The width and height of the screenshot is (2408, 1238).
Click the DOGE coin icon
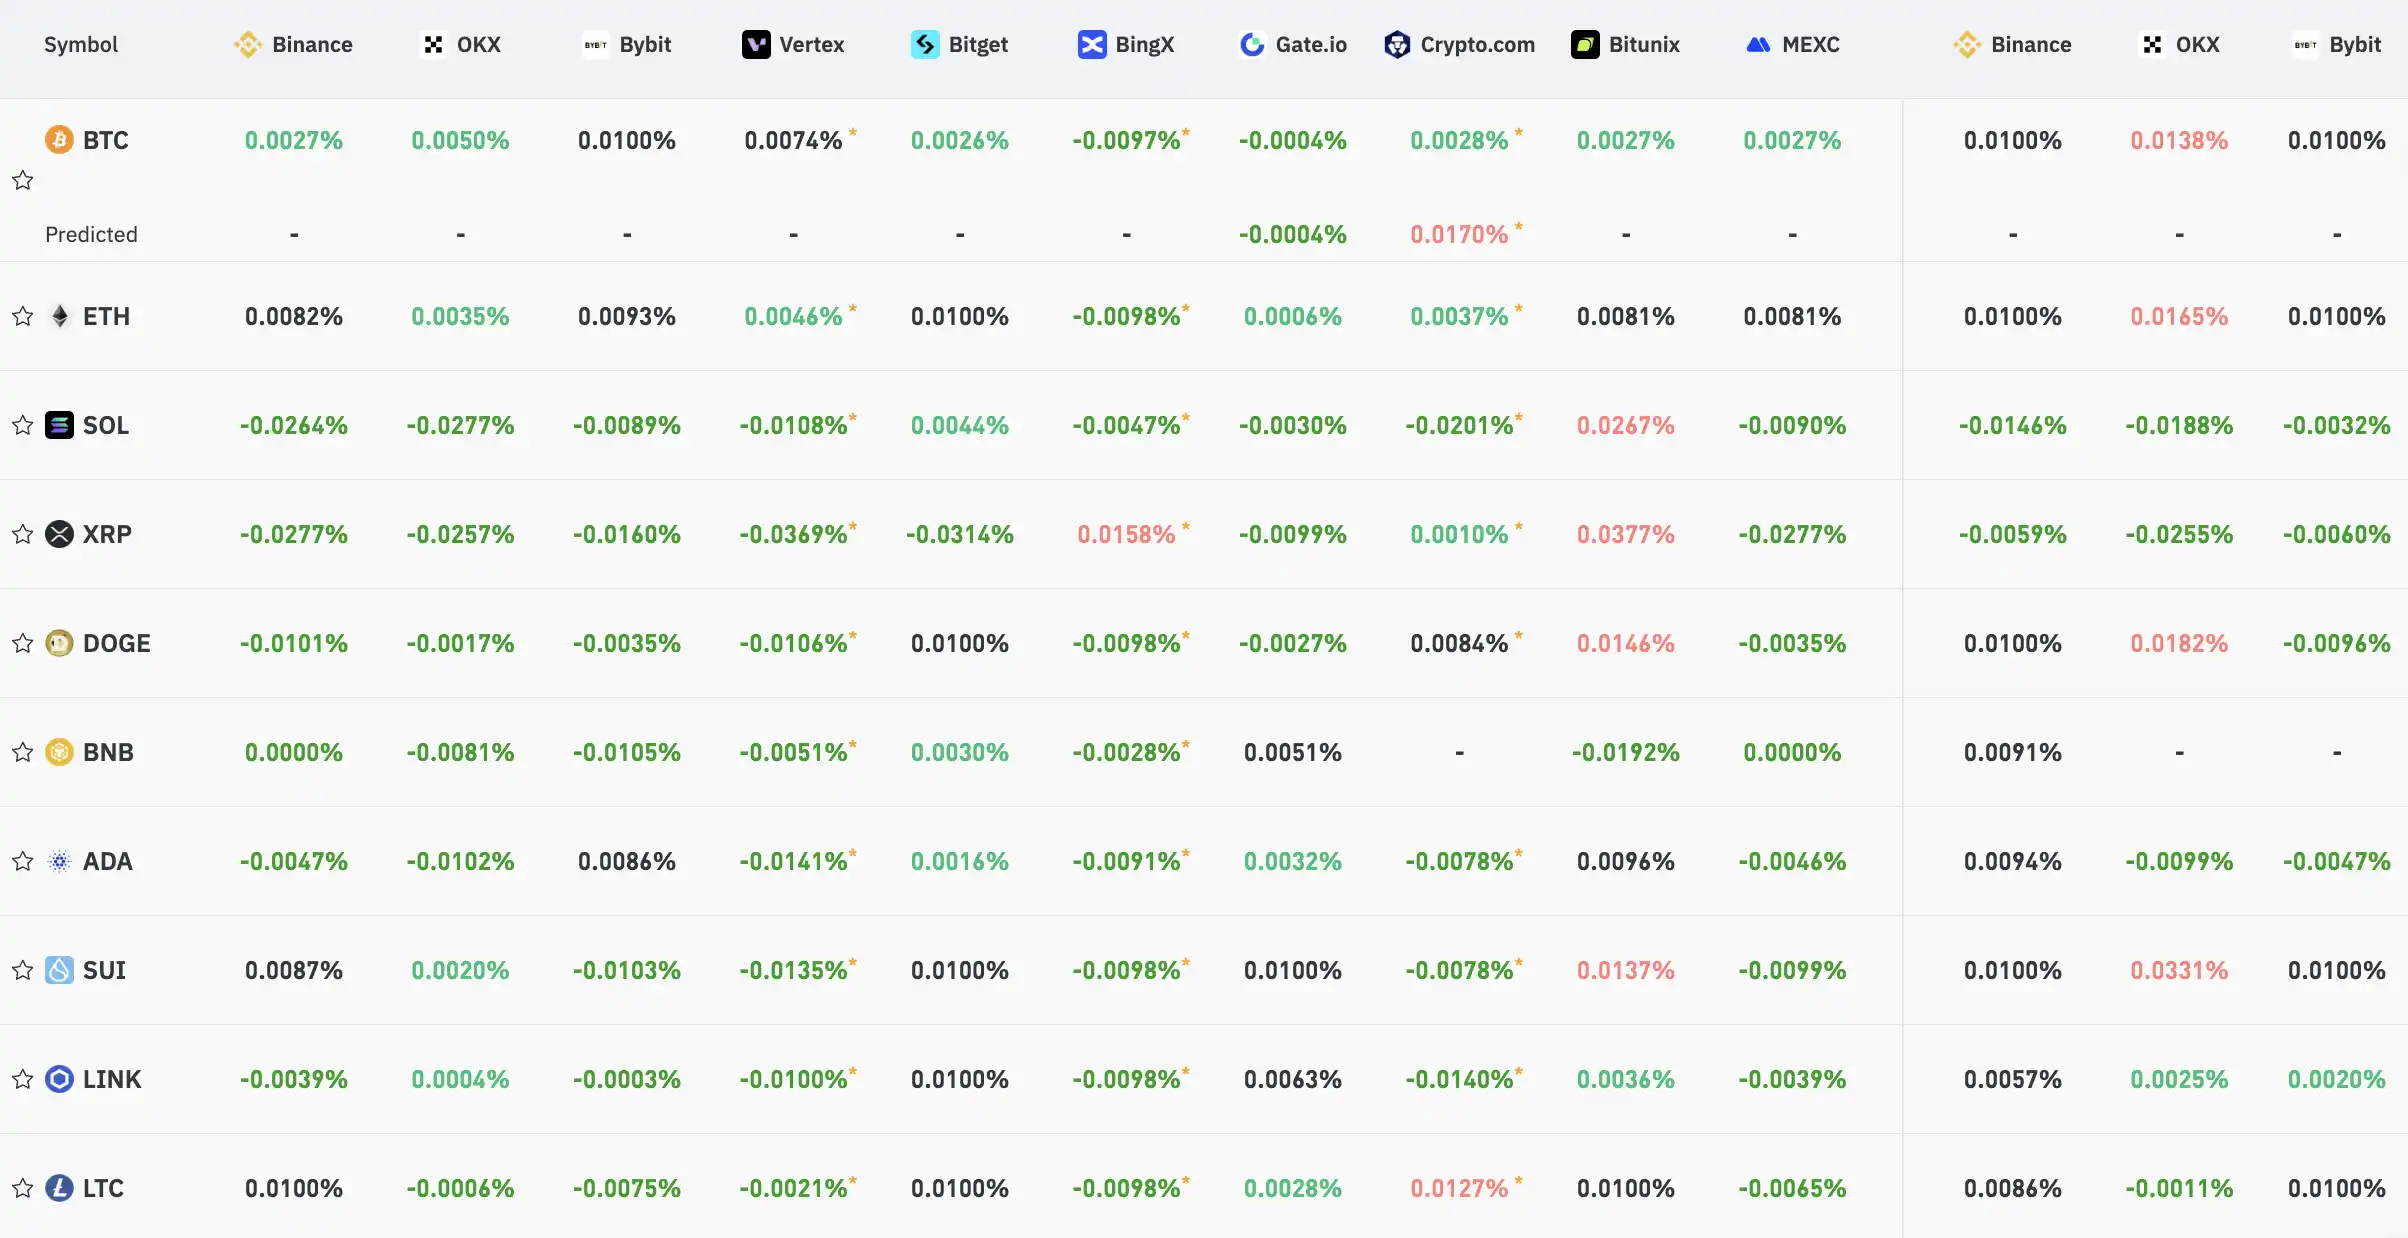coord(59,644)
